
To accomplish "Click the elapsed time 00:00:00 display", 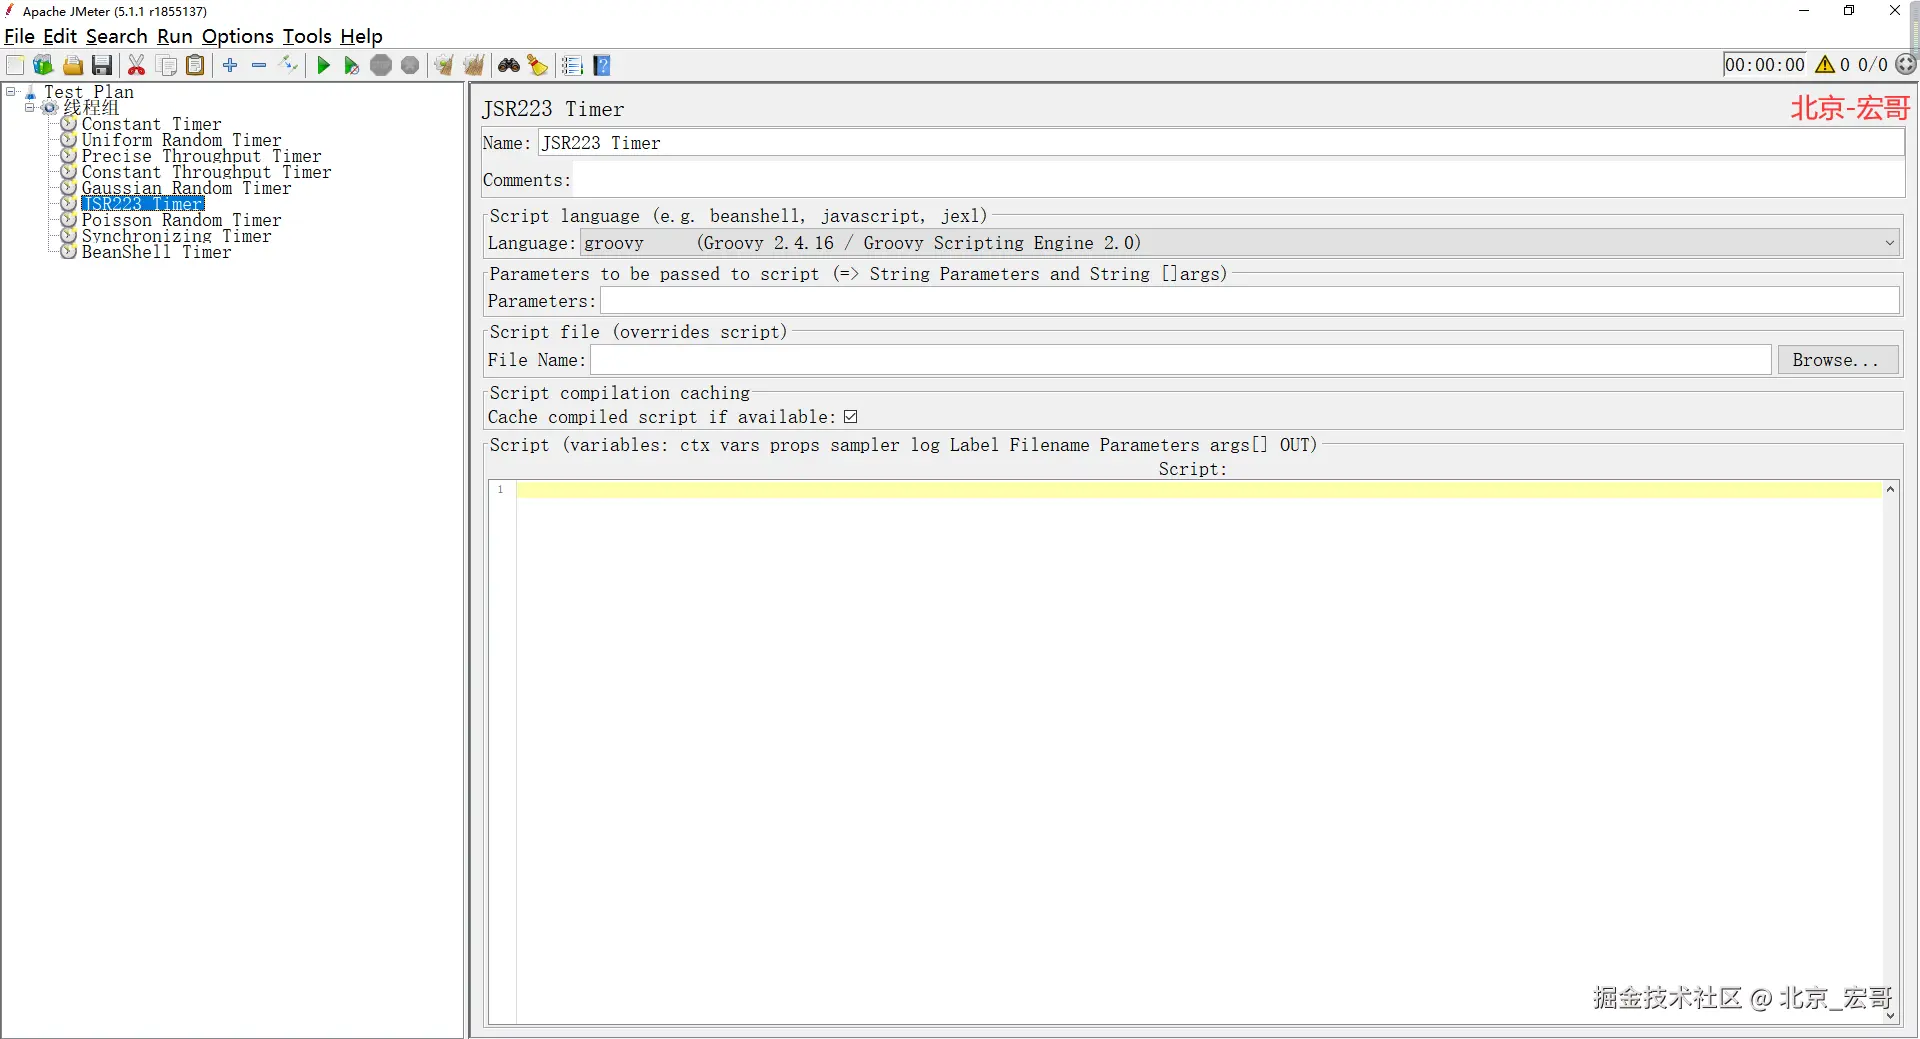I will [1765, 65].
